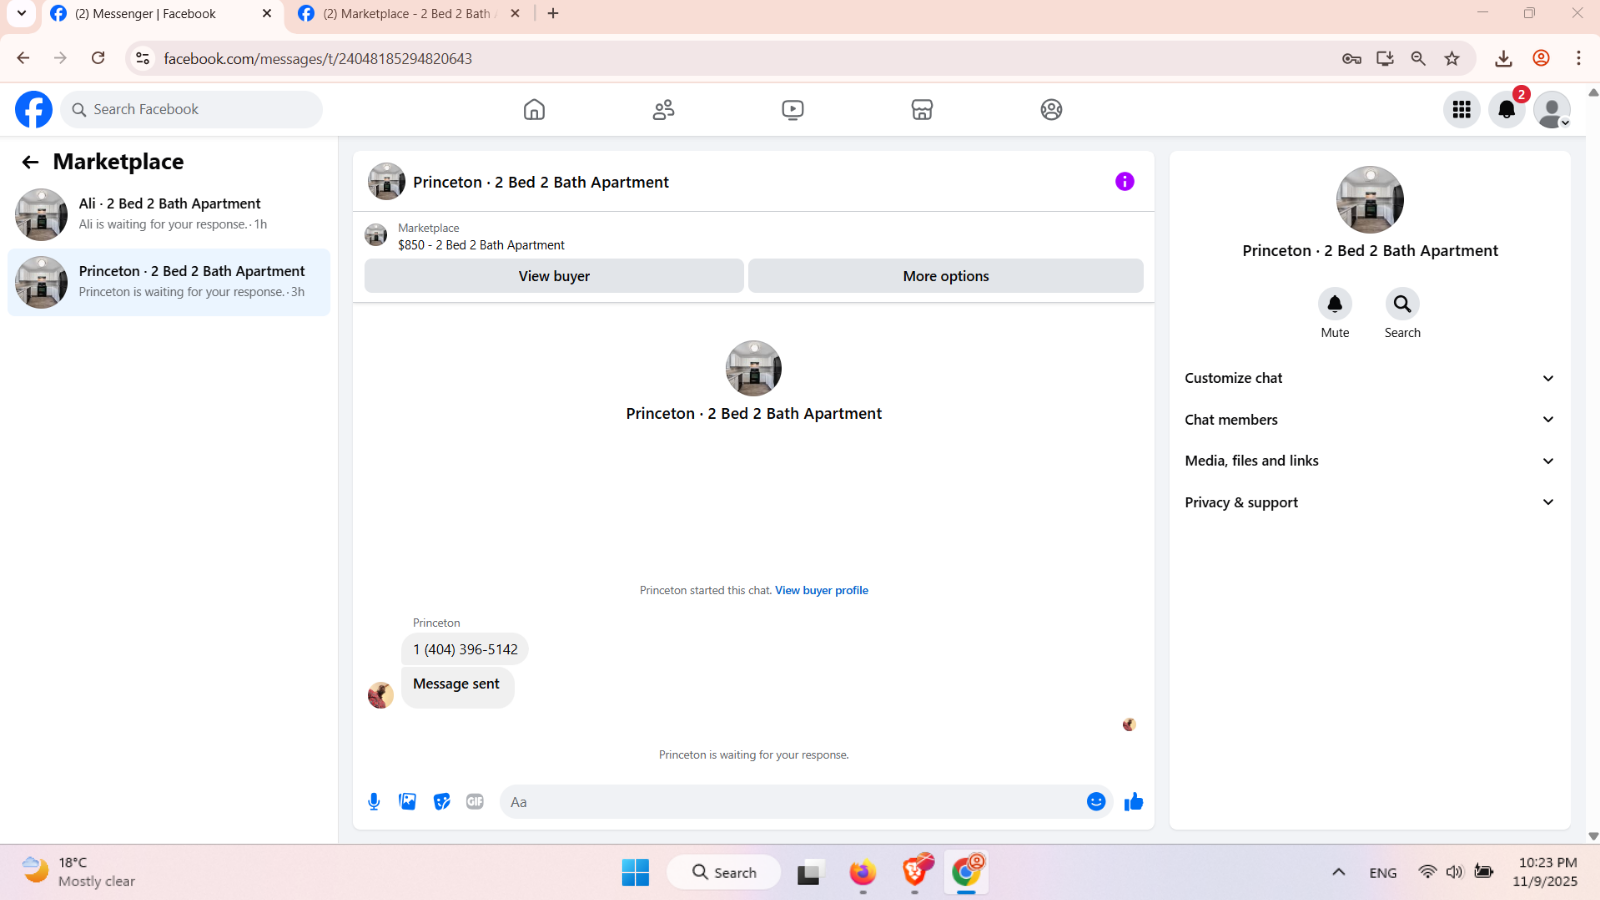1600x900 pixels.
Task: Click the View buyer button
Action: (554, 276)
